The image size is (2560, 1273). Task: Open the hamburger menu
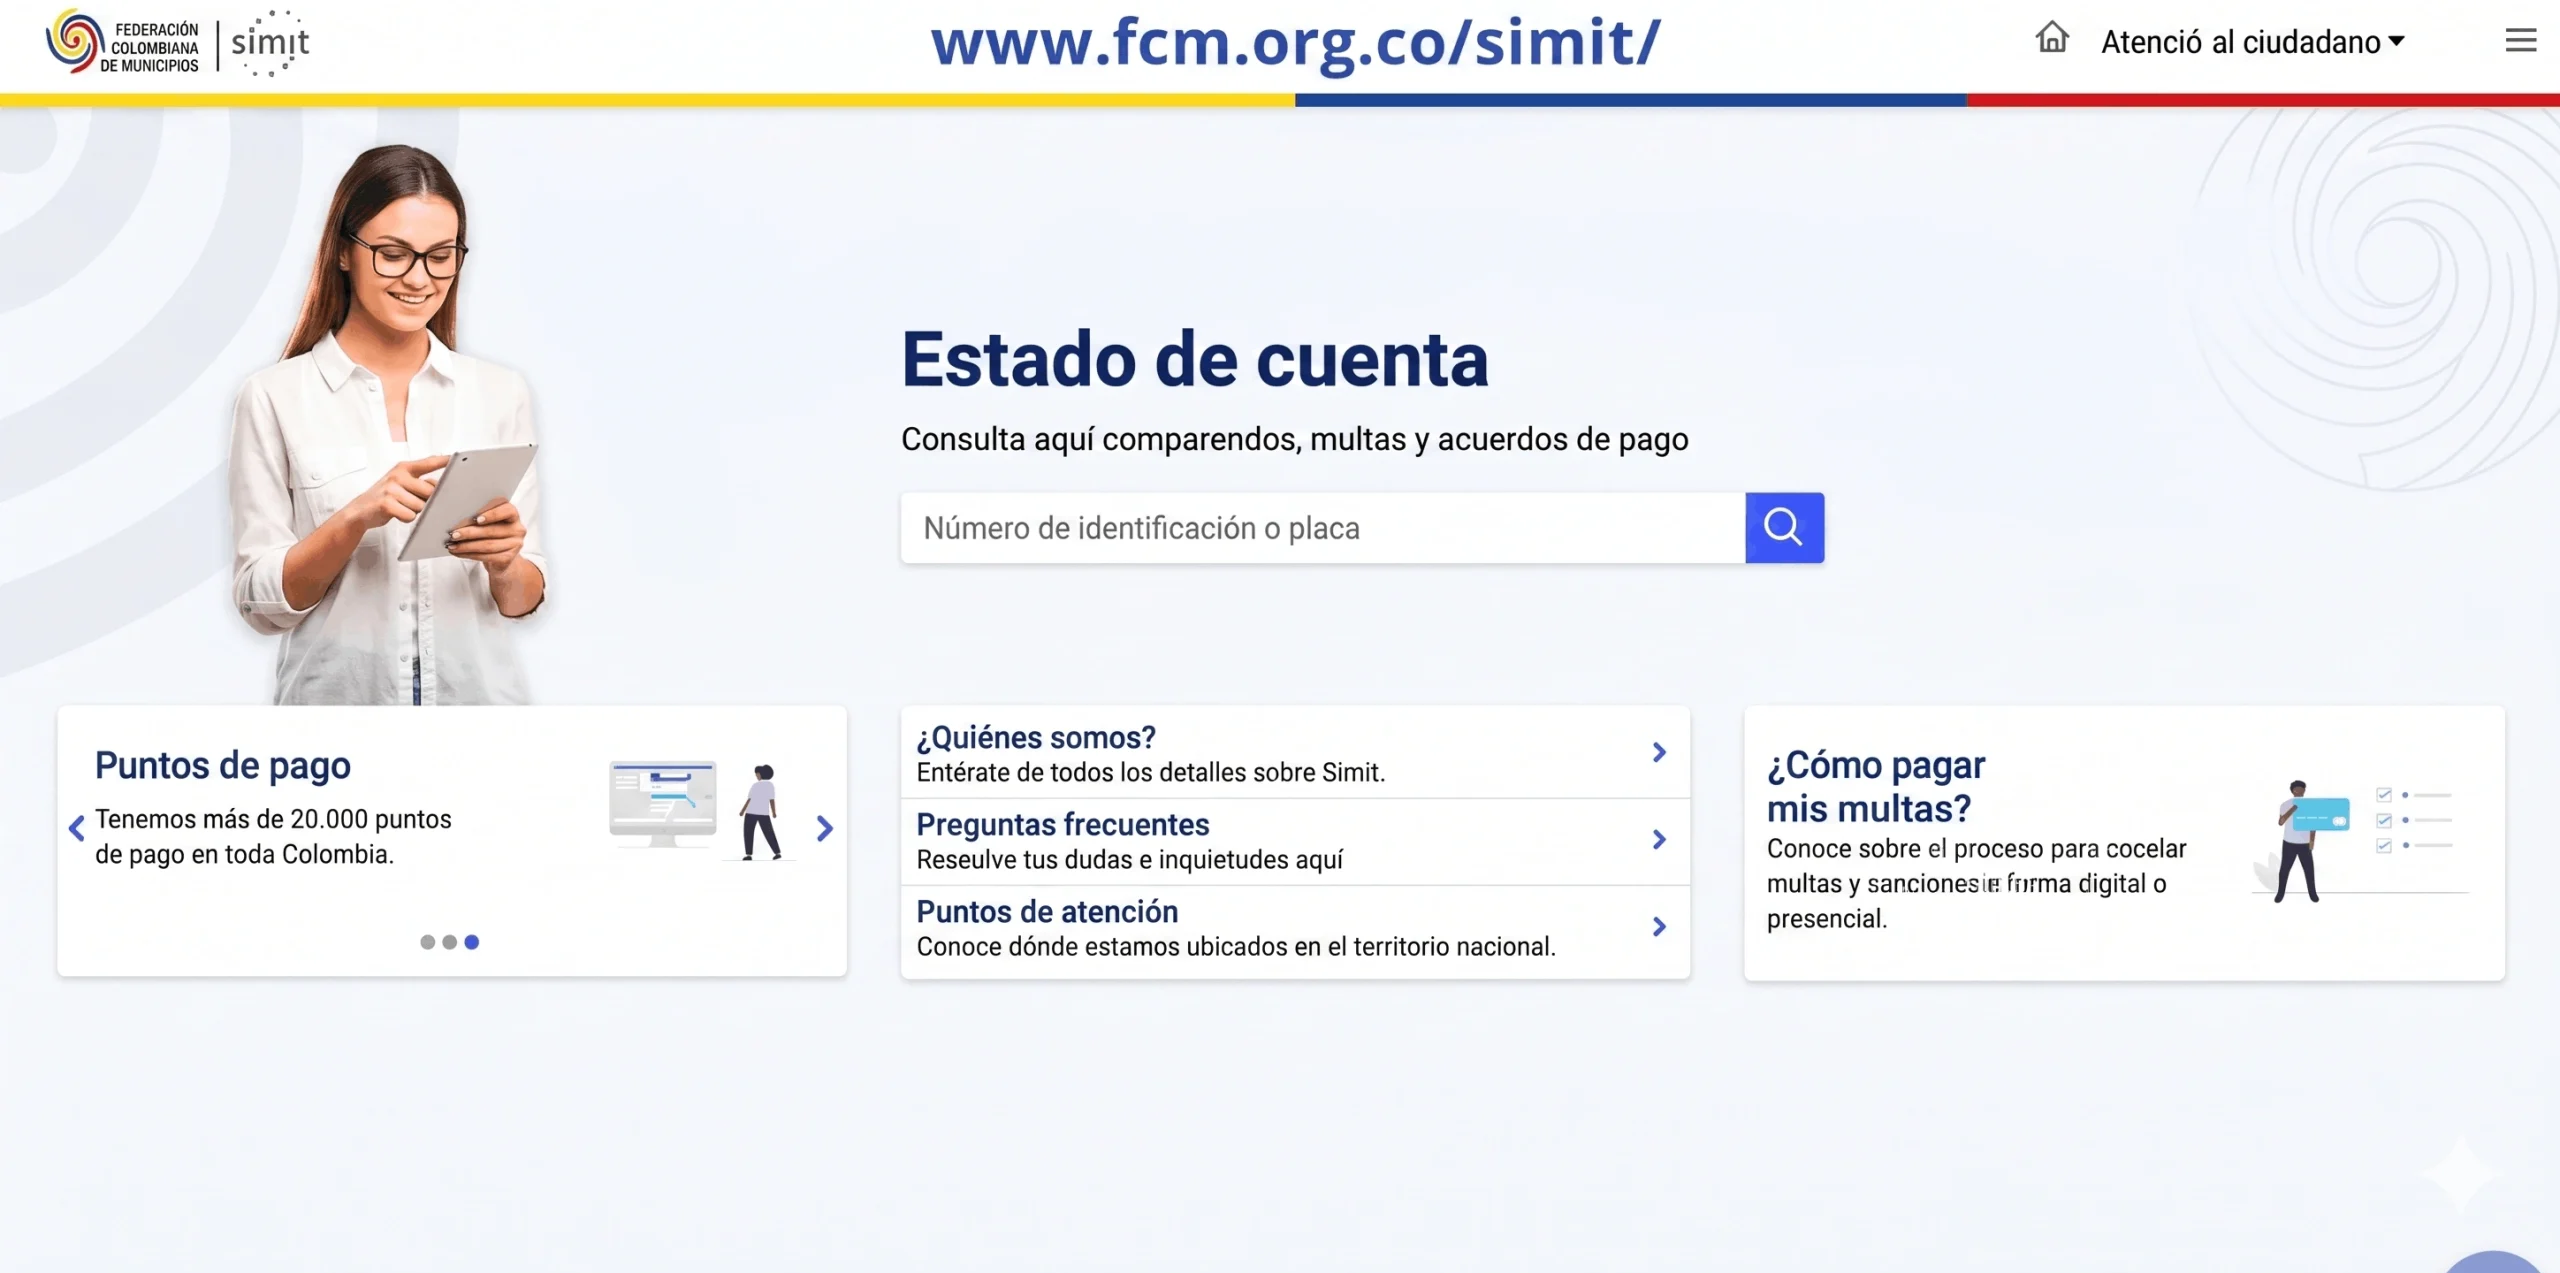2520,40
